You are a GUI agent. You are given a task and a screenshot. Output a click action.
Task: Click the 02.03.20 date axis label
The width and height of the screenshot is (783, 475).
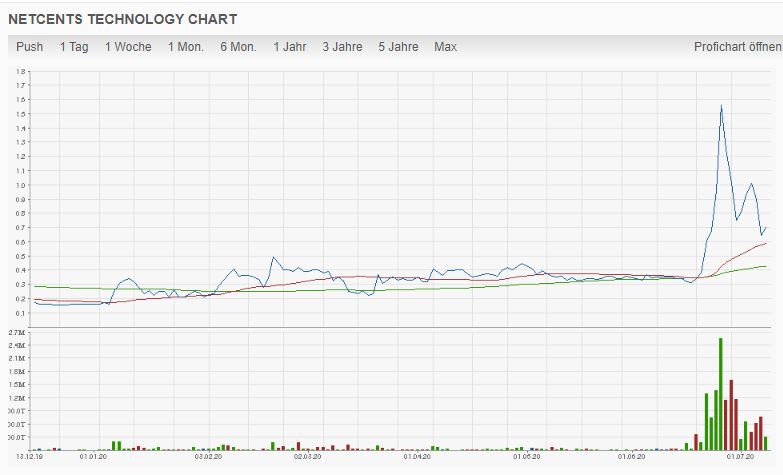pyautogui.click(x=308, y=457)
